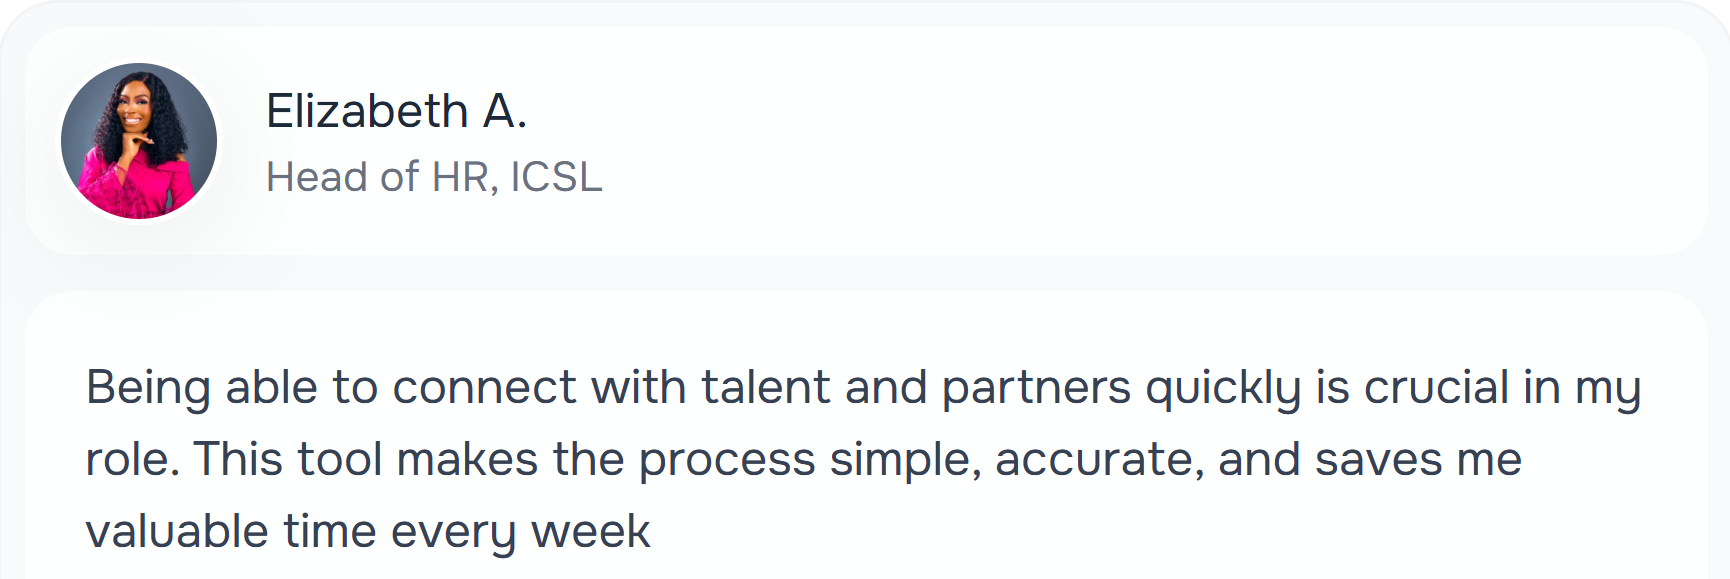Click the word tool in the testimonial

(340, 460)
